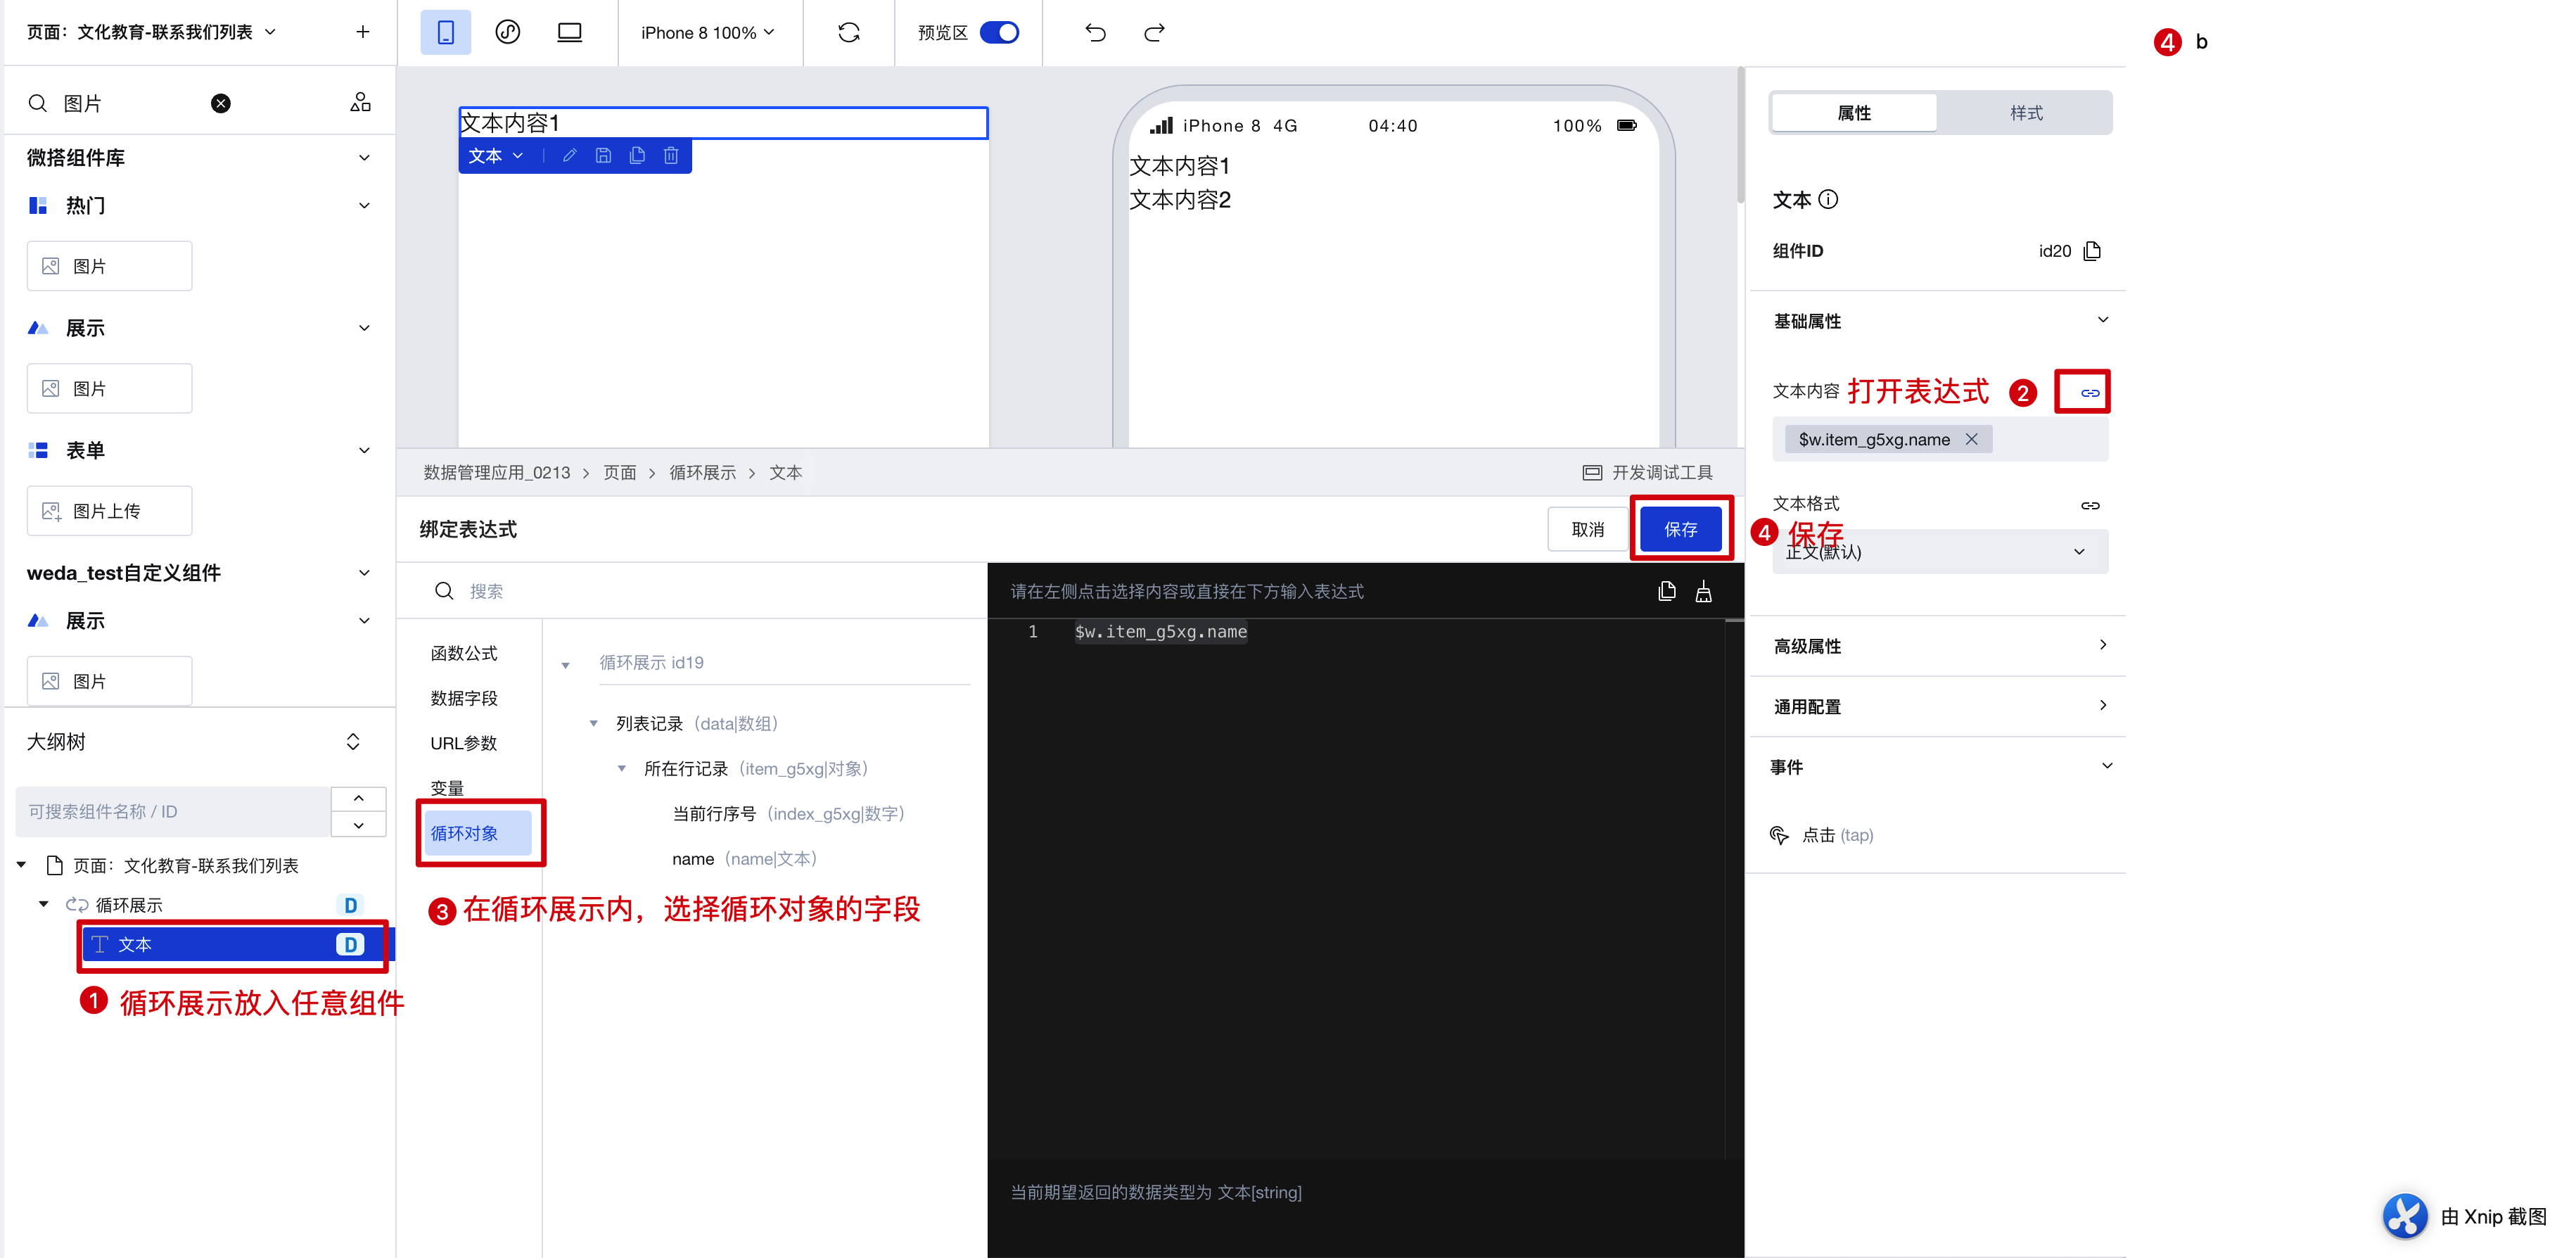Click the 取消 button

(x=1587, y=529)
